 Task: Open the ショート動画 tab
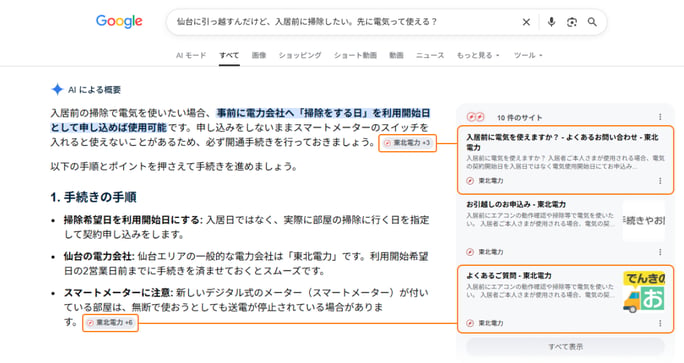(x=355, y=55)
